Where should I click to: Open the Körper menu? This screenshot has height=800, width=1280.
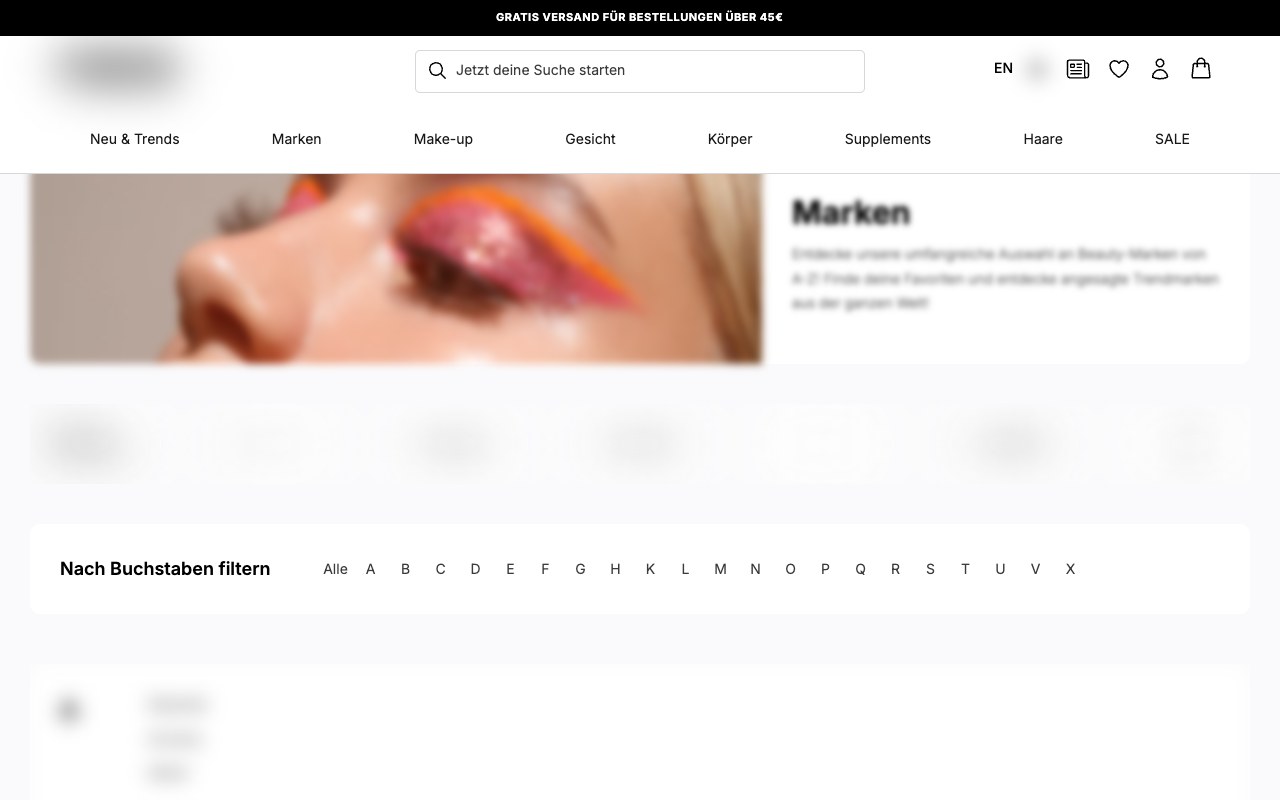[730, 139]
